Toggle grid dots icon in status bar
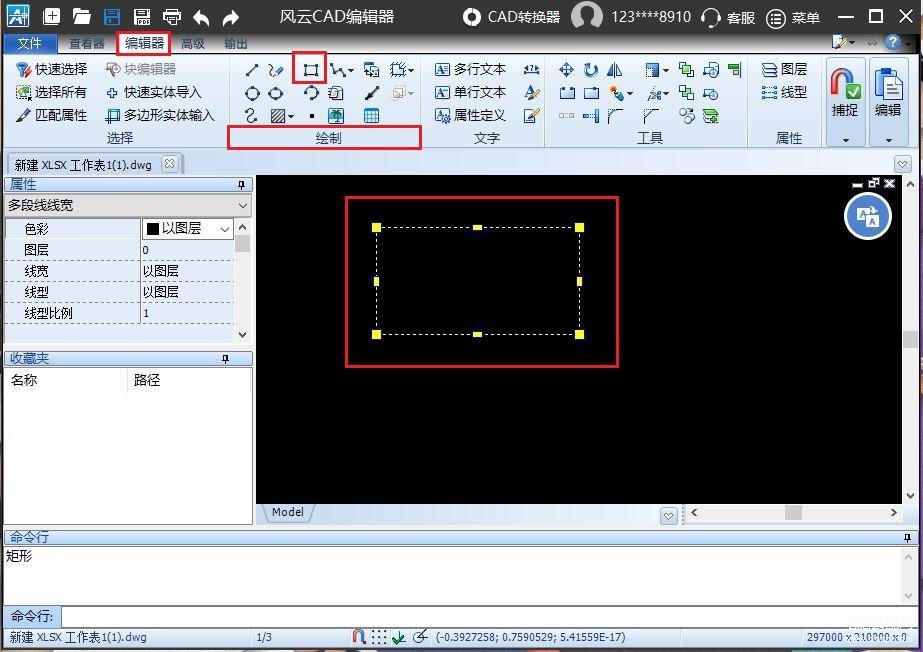Screen dimensions: 923x652 pyautogui.click(x=379, y=637)
